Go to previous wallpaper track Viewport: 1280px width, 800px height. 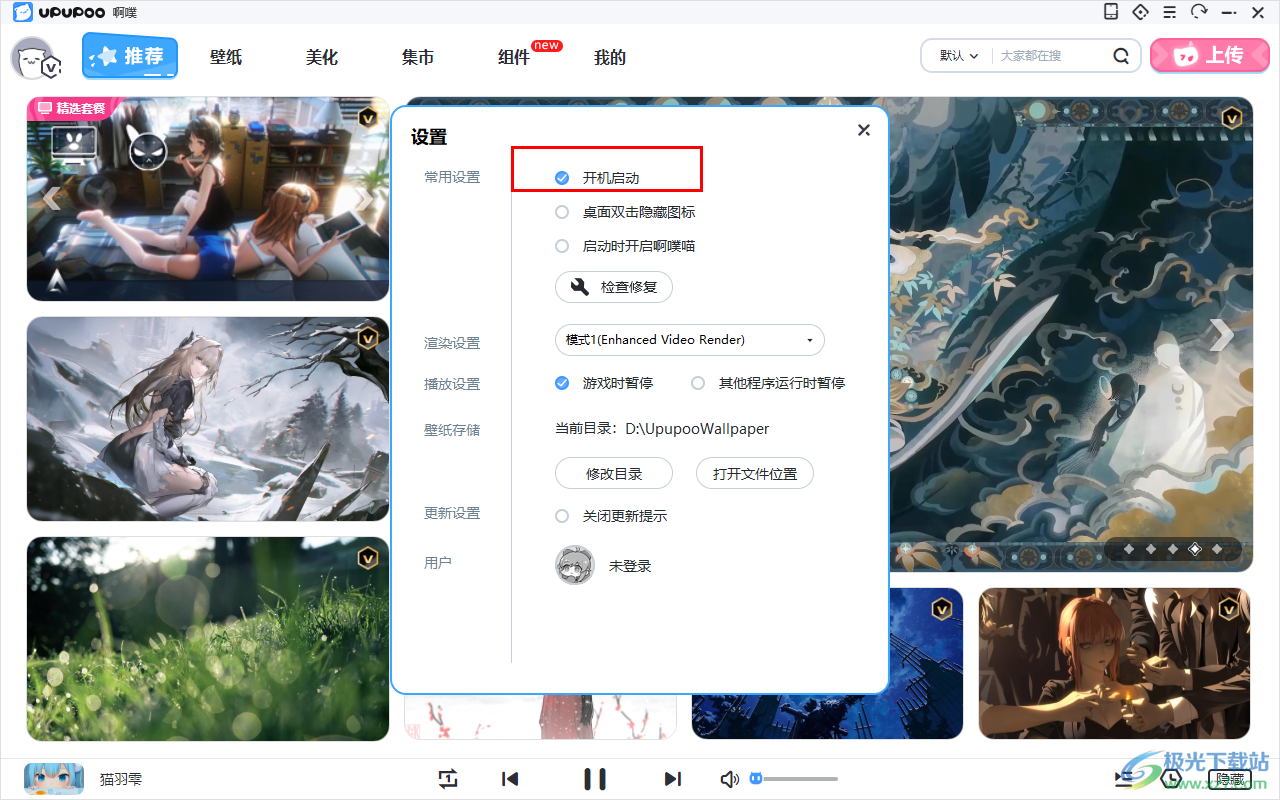[510, 779]
